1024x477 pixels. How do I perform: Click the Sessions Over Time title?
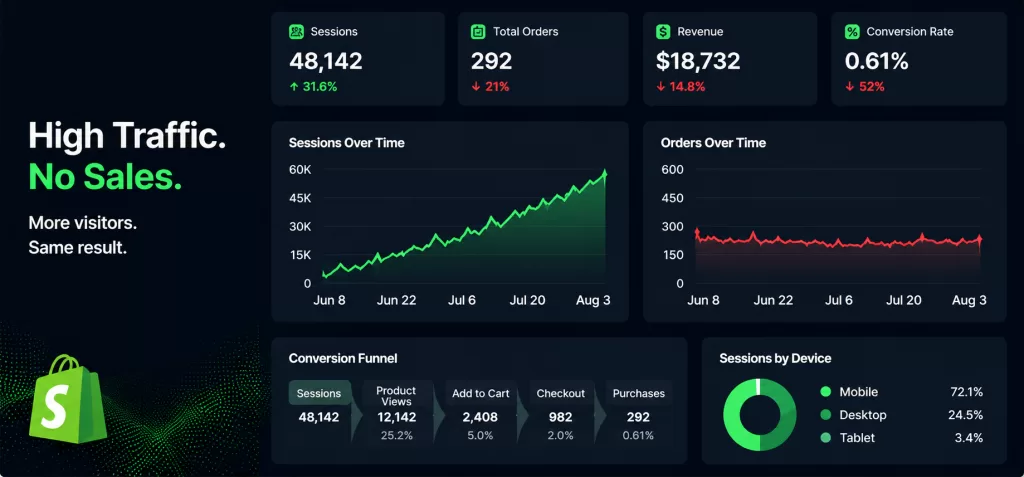[x=347, y=142]
